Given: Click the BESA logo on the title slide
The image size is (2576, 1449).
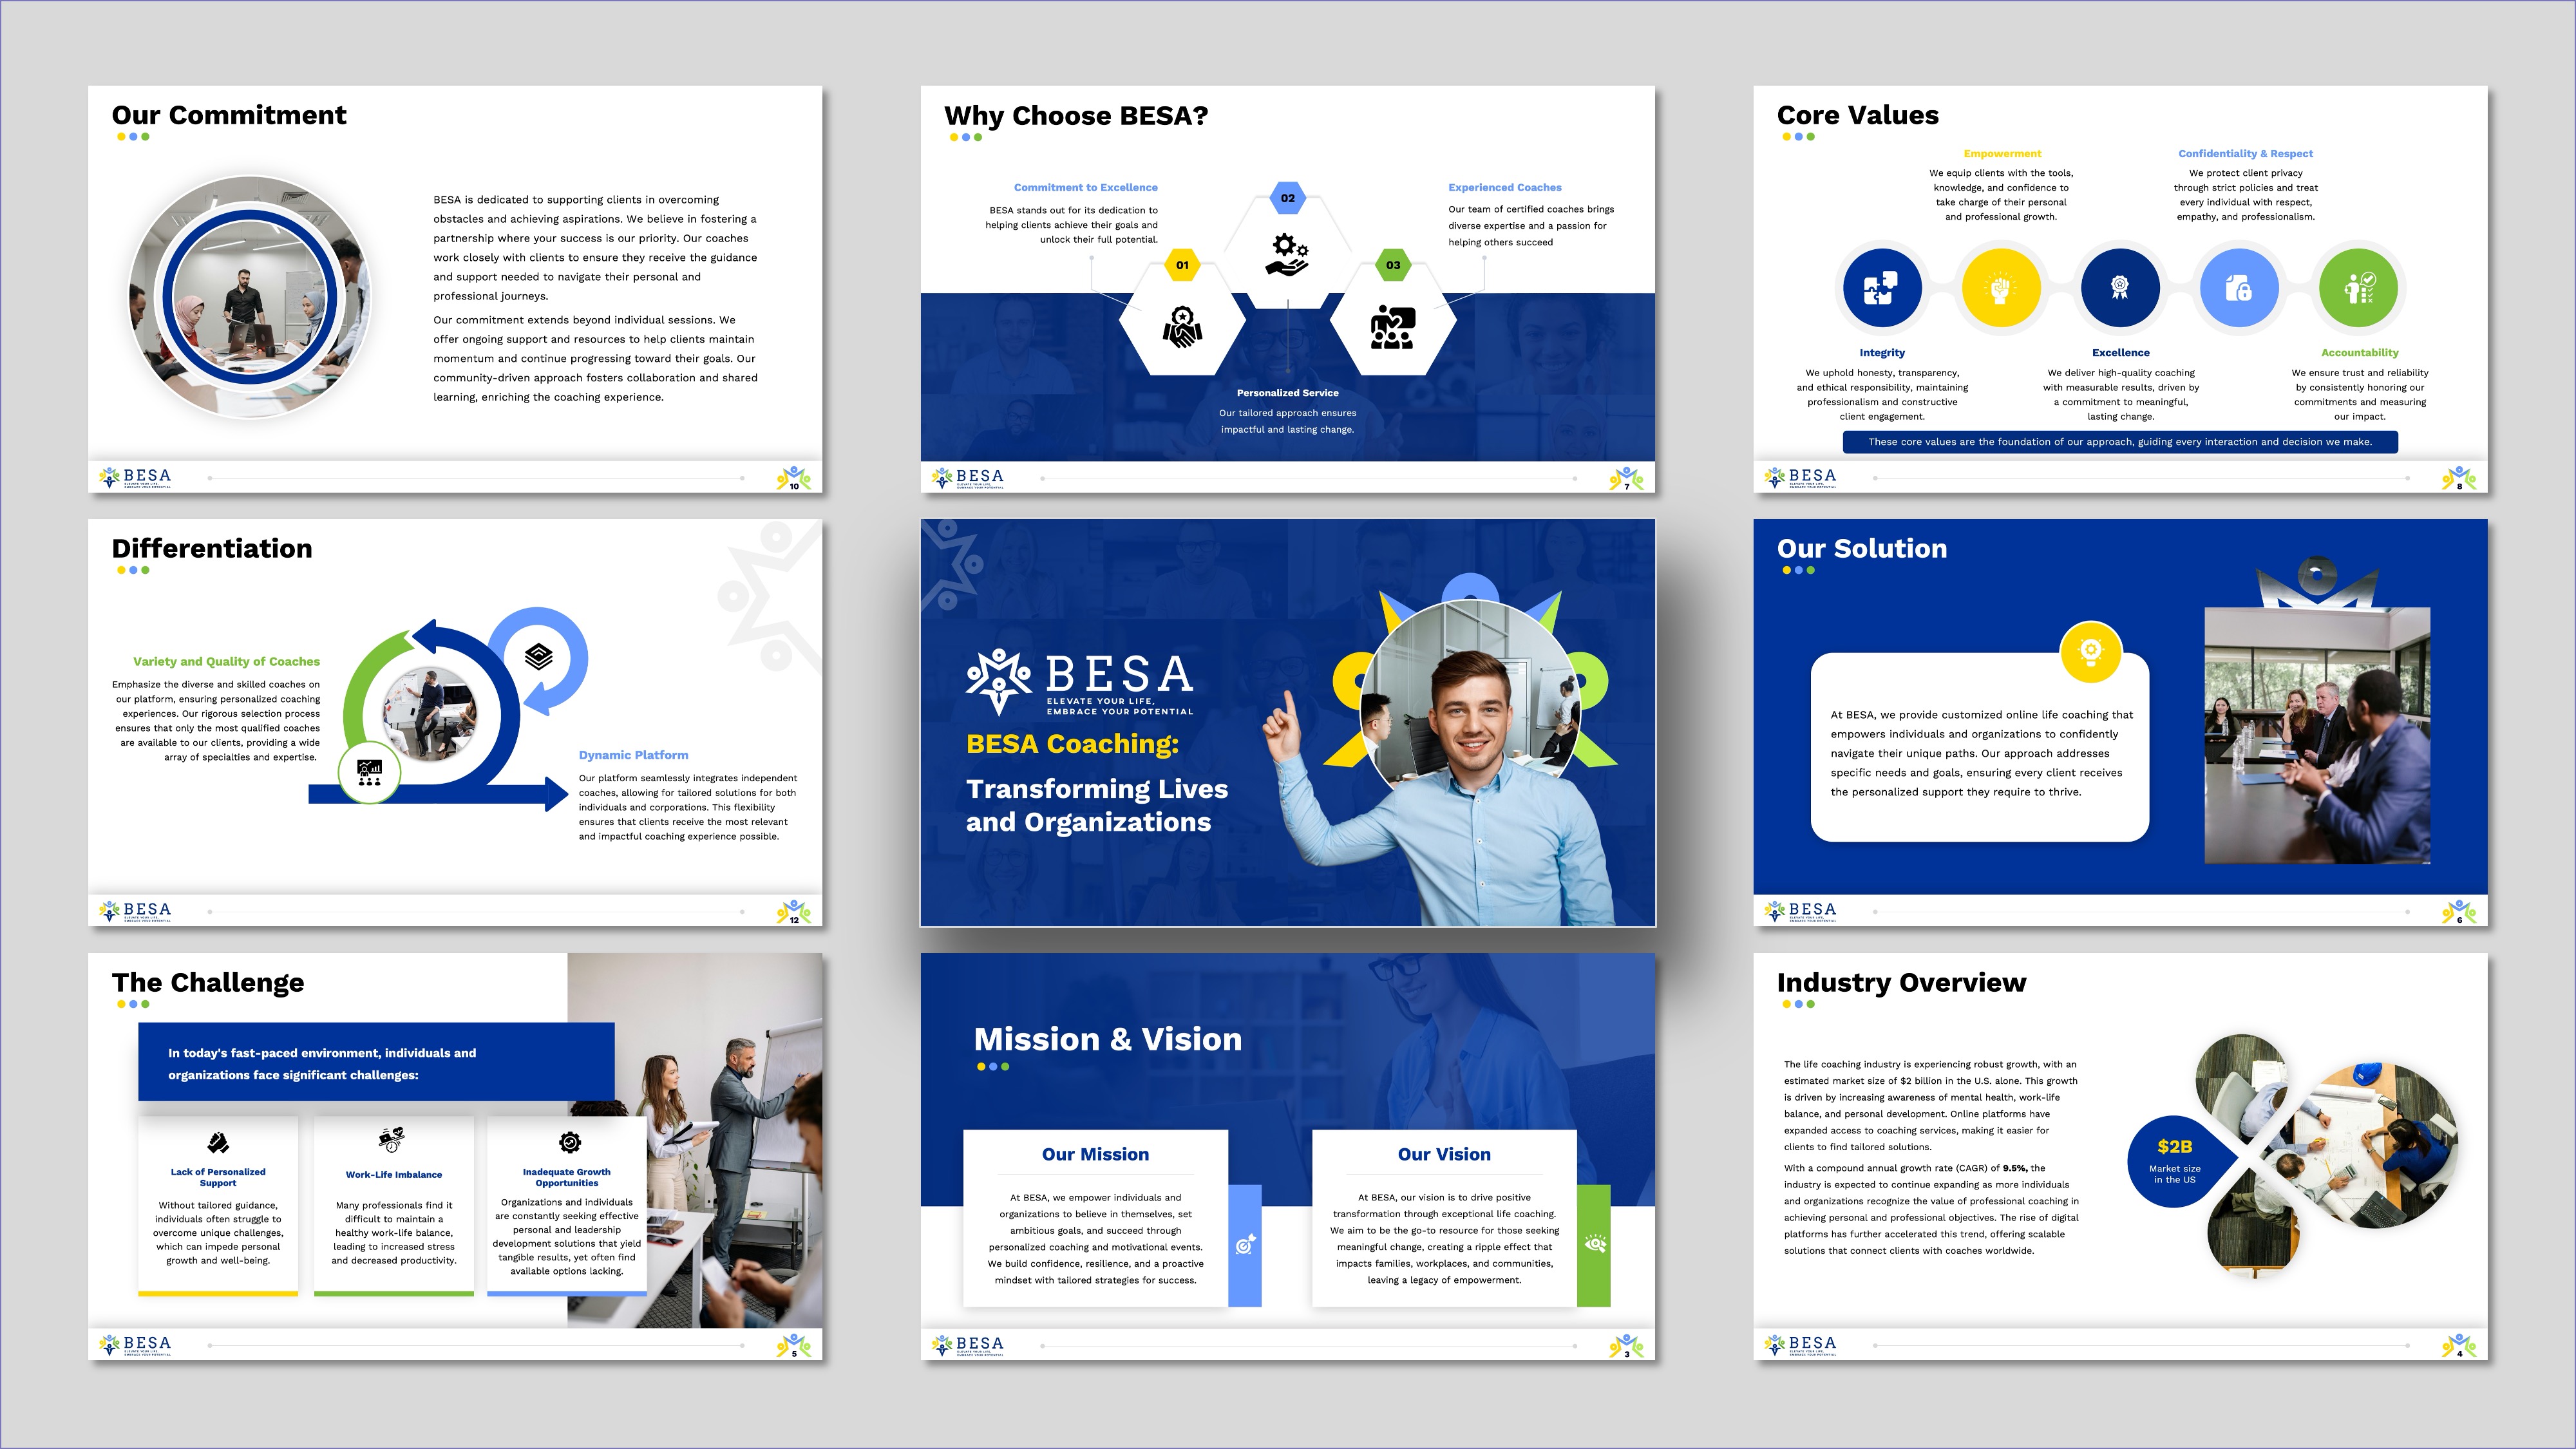Looking at the screenshot, I should pos(1080,682).
